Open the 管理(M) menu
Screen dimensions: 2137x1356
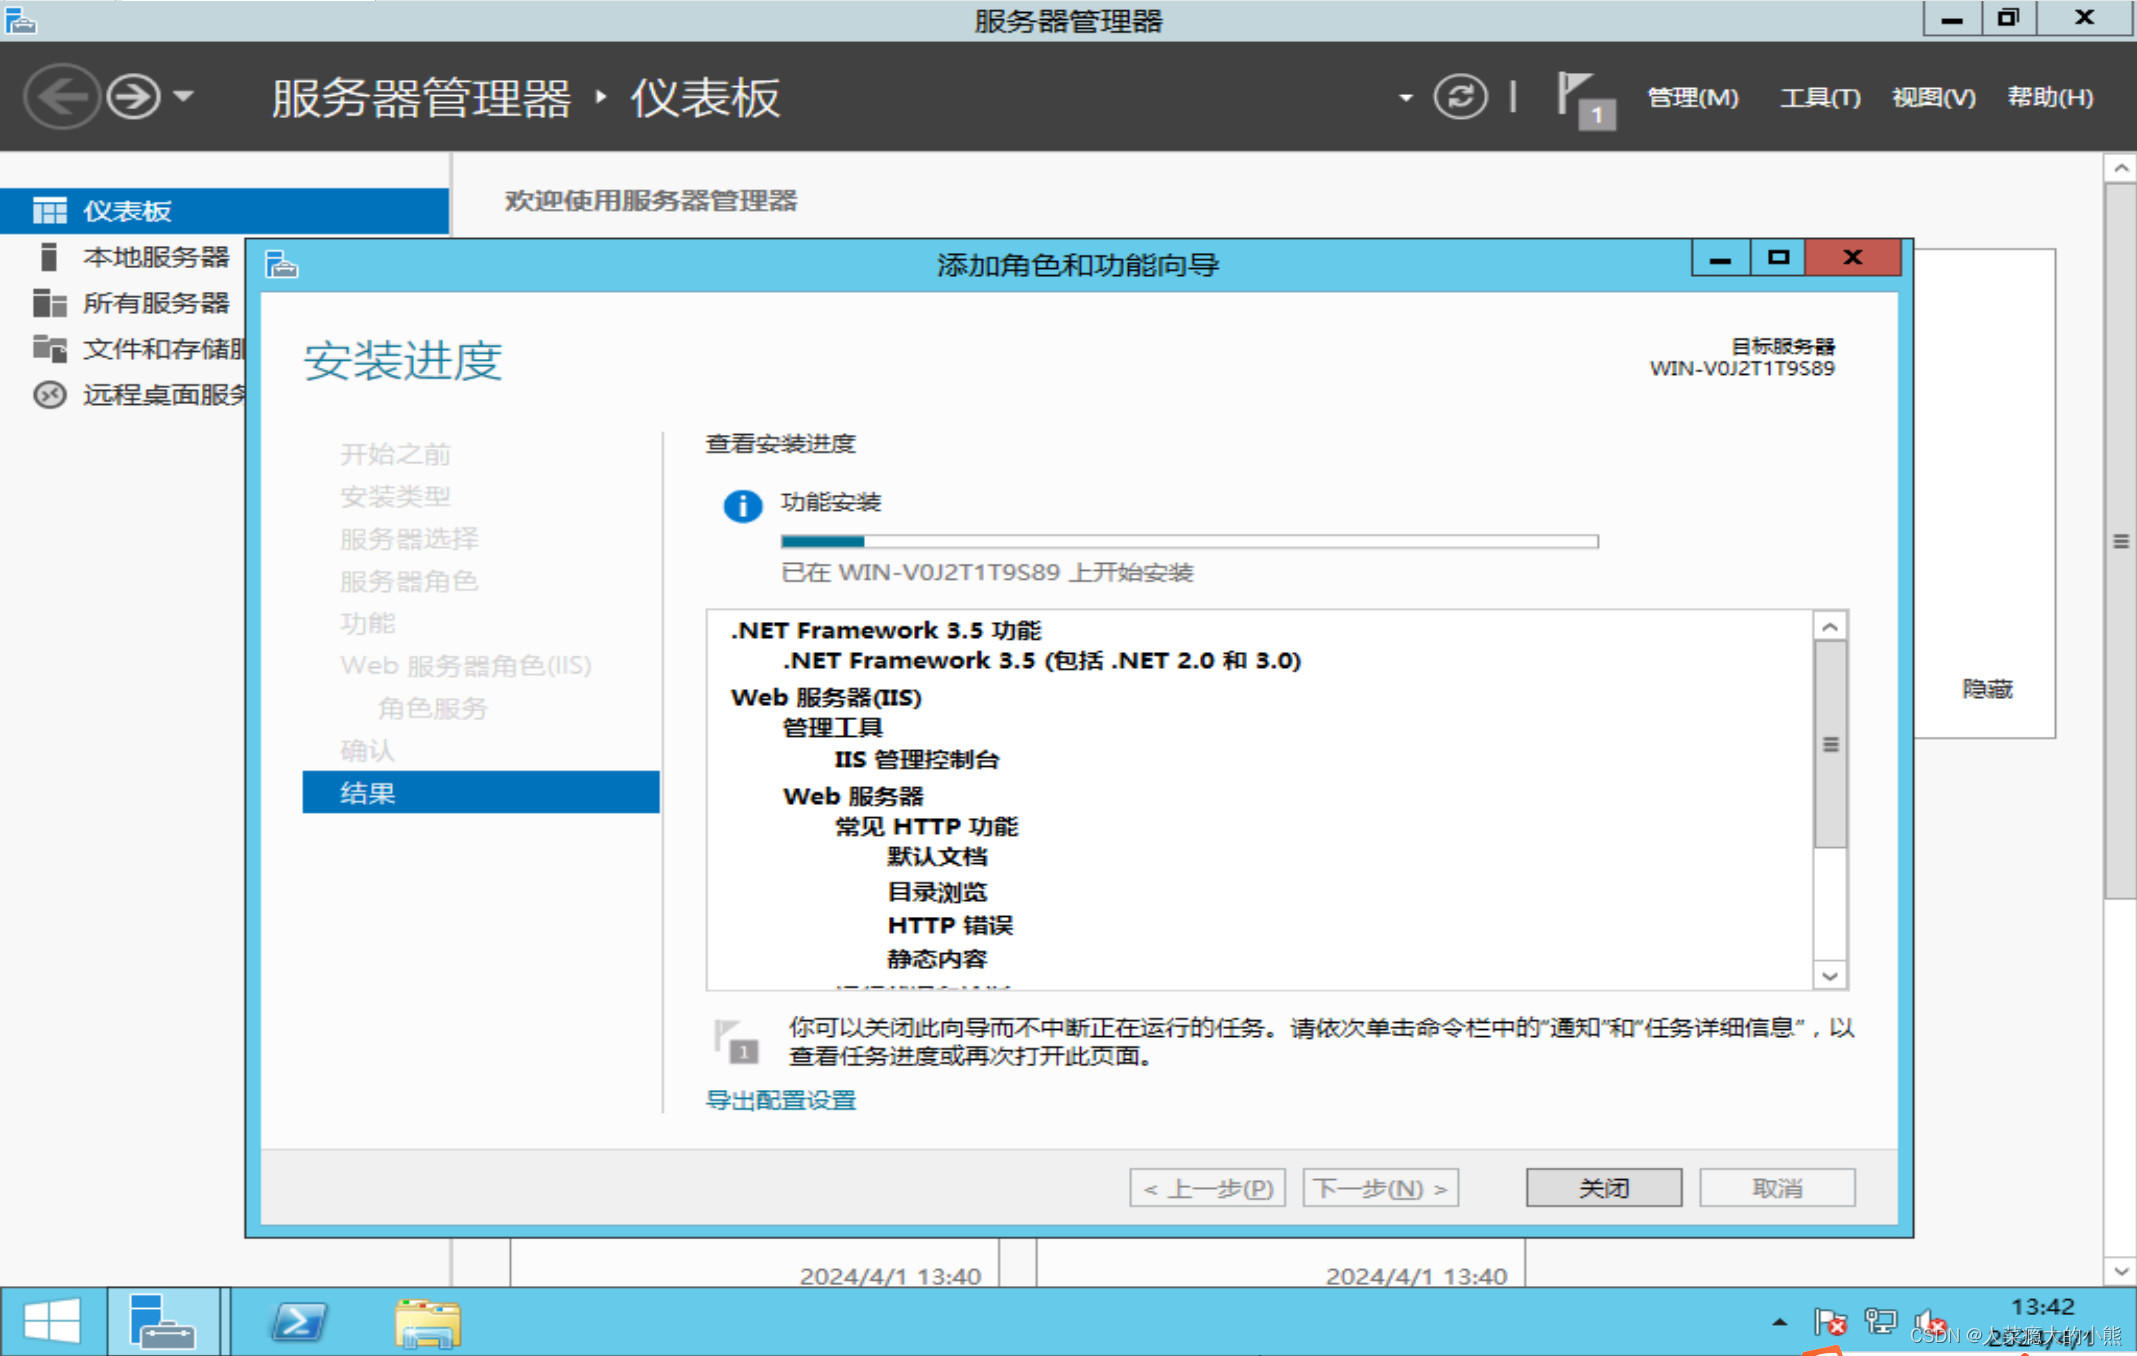pos(1692,97)
